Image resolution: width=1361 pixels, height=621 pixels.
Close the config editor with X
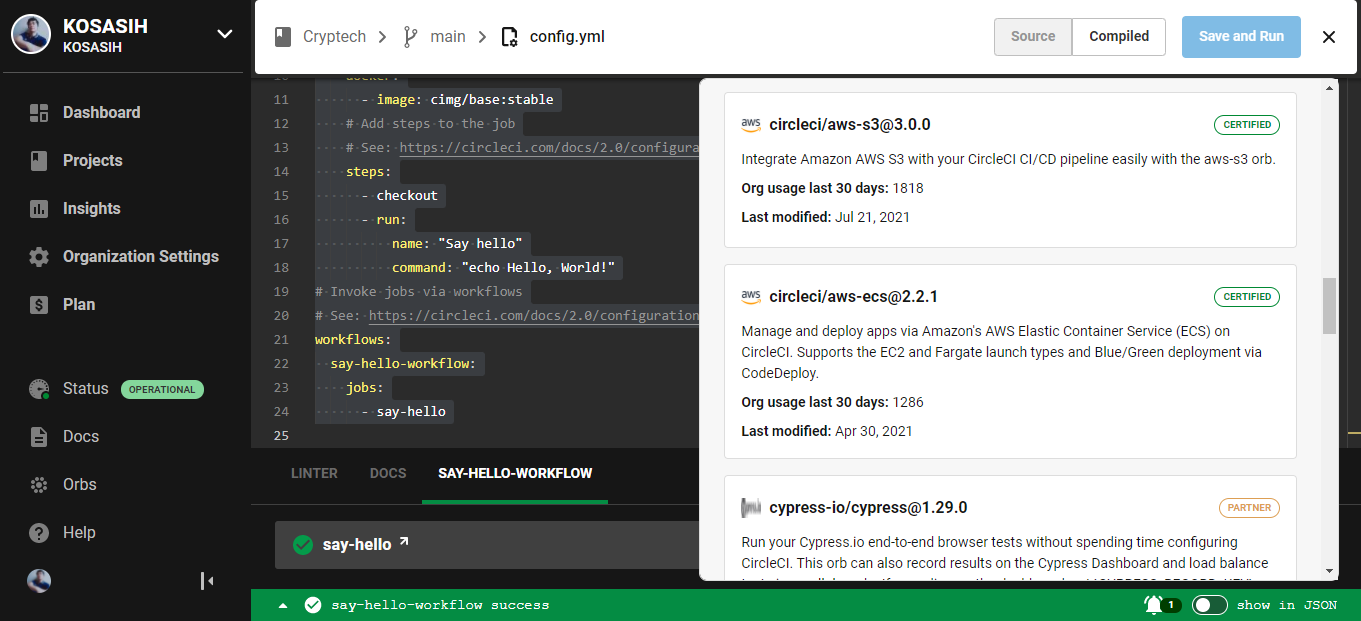tap(1329, 37)
